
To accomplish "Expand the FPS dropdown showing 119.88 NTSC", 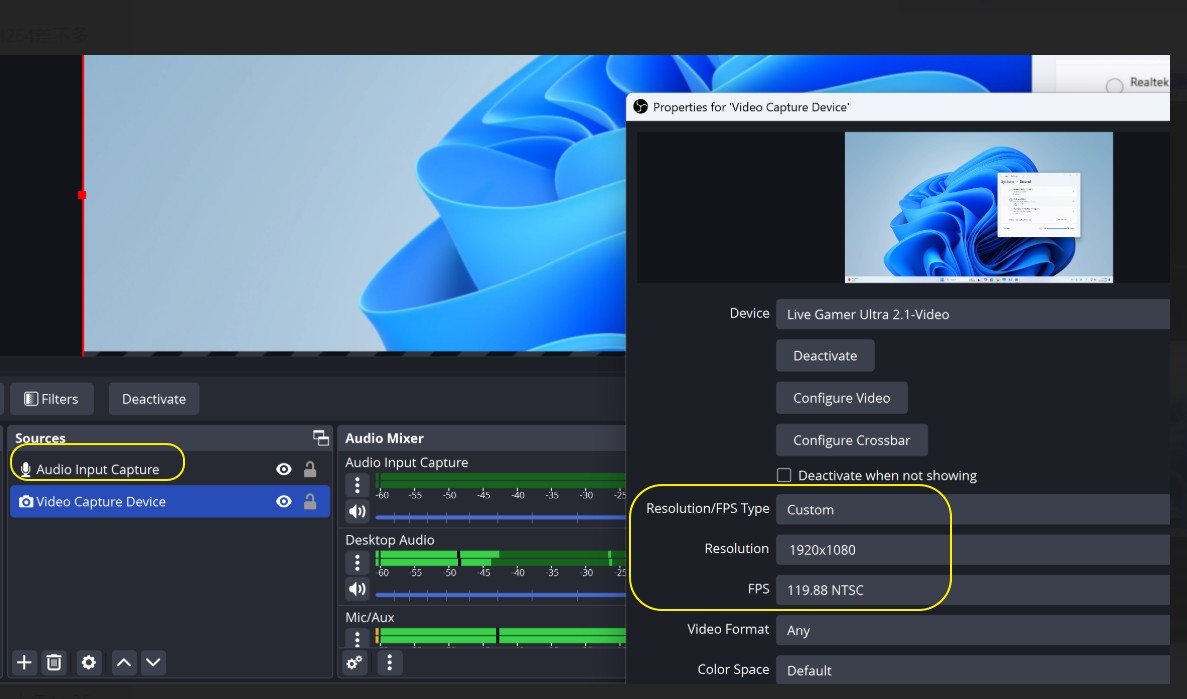I will tap(972, 590).
